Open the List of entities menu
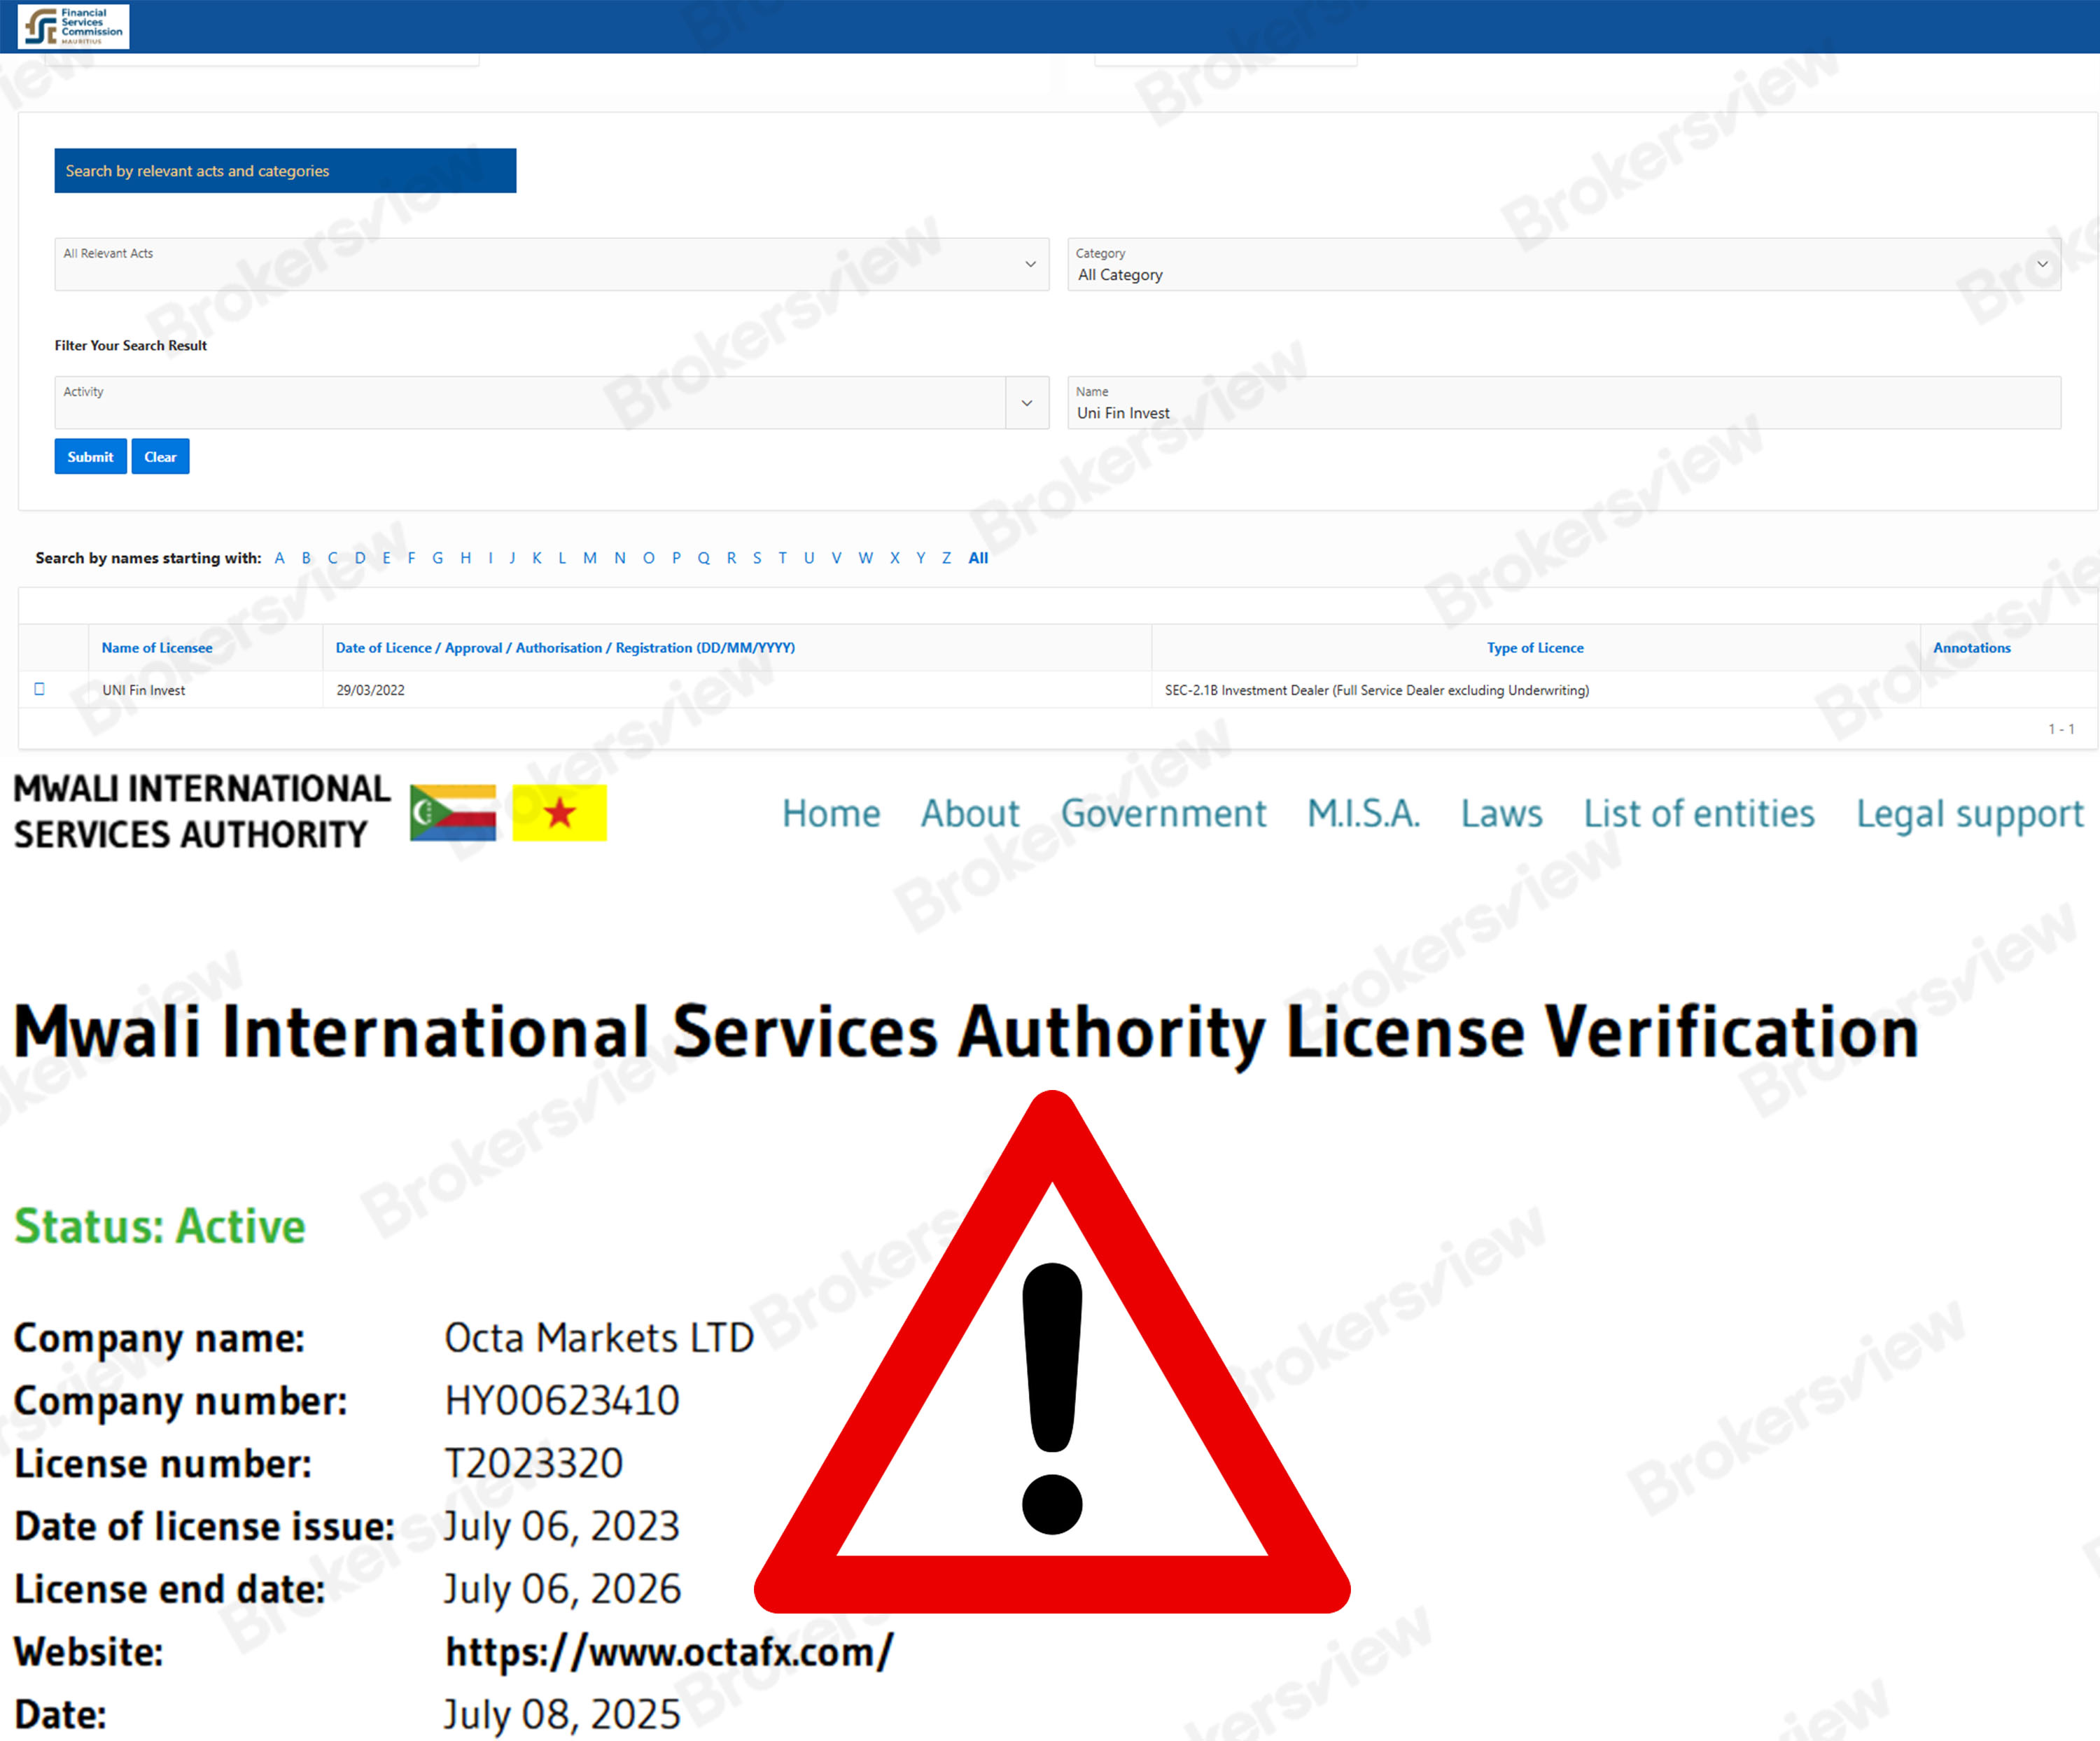Screen dimensions: 2100x1741 point(1698,814)
